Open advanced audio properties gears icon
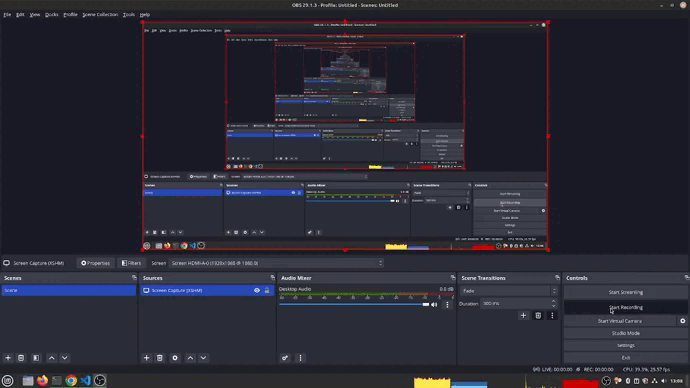690x388 pixels. 285,358
